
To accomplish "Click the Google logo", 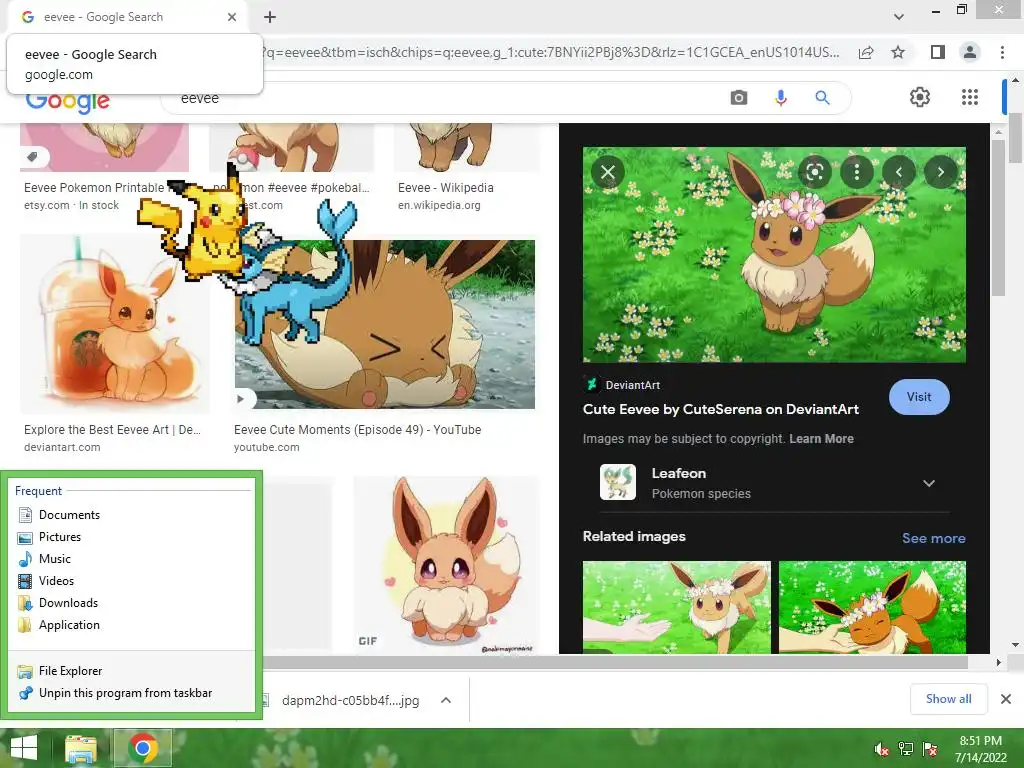I will 68,101.
